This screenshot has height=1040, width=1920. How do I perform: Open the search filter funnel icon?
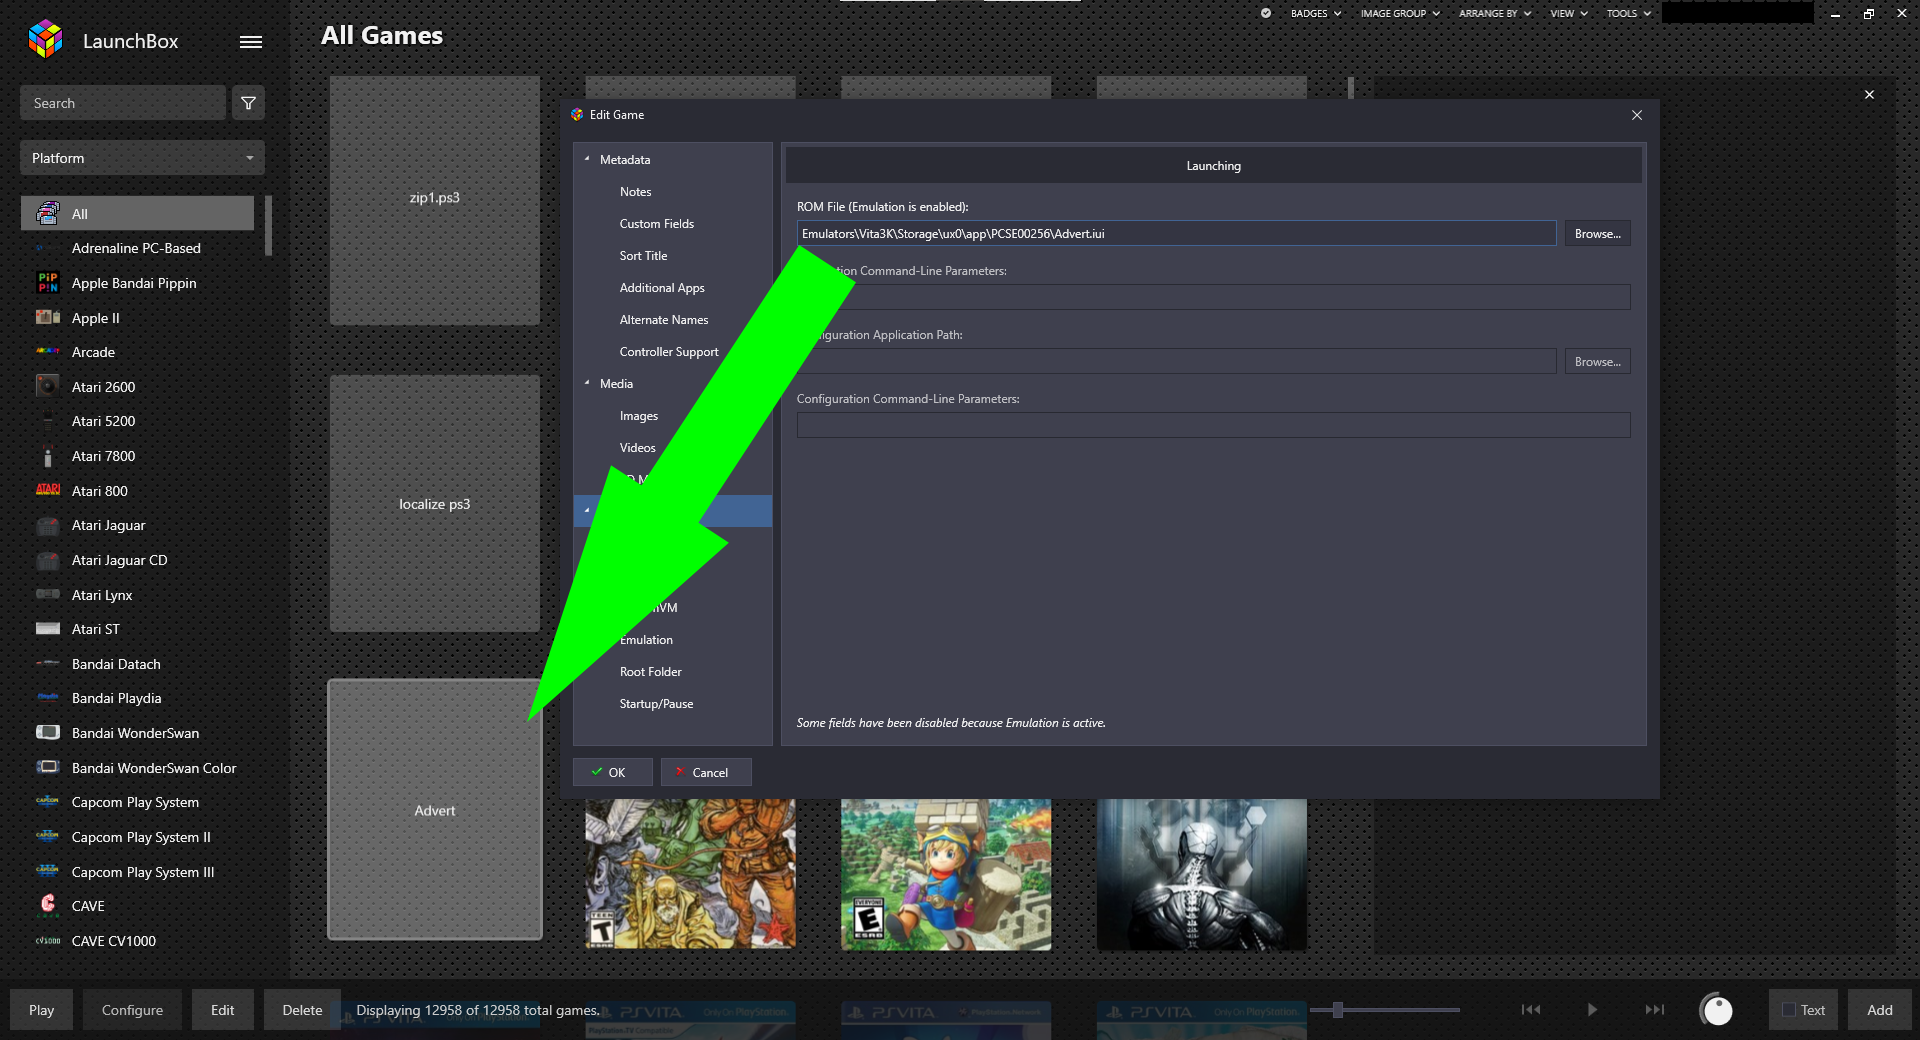[x=248, y=103]
